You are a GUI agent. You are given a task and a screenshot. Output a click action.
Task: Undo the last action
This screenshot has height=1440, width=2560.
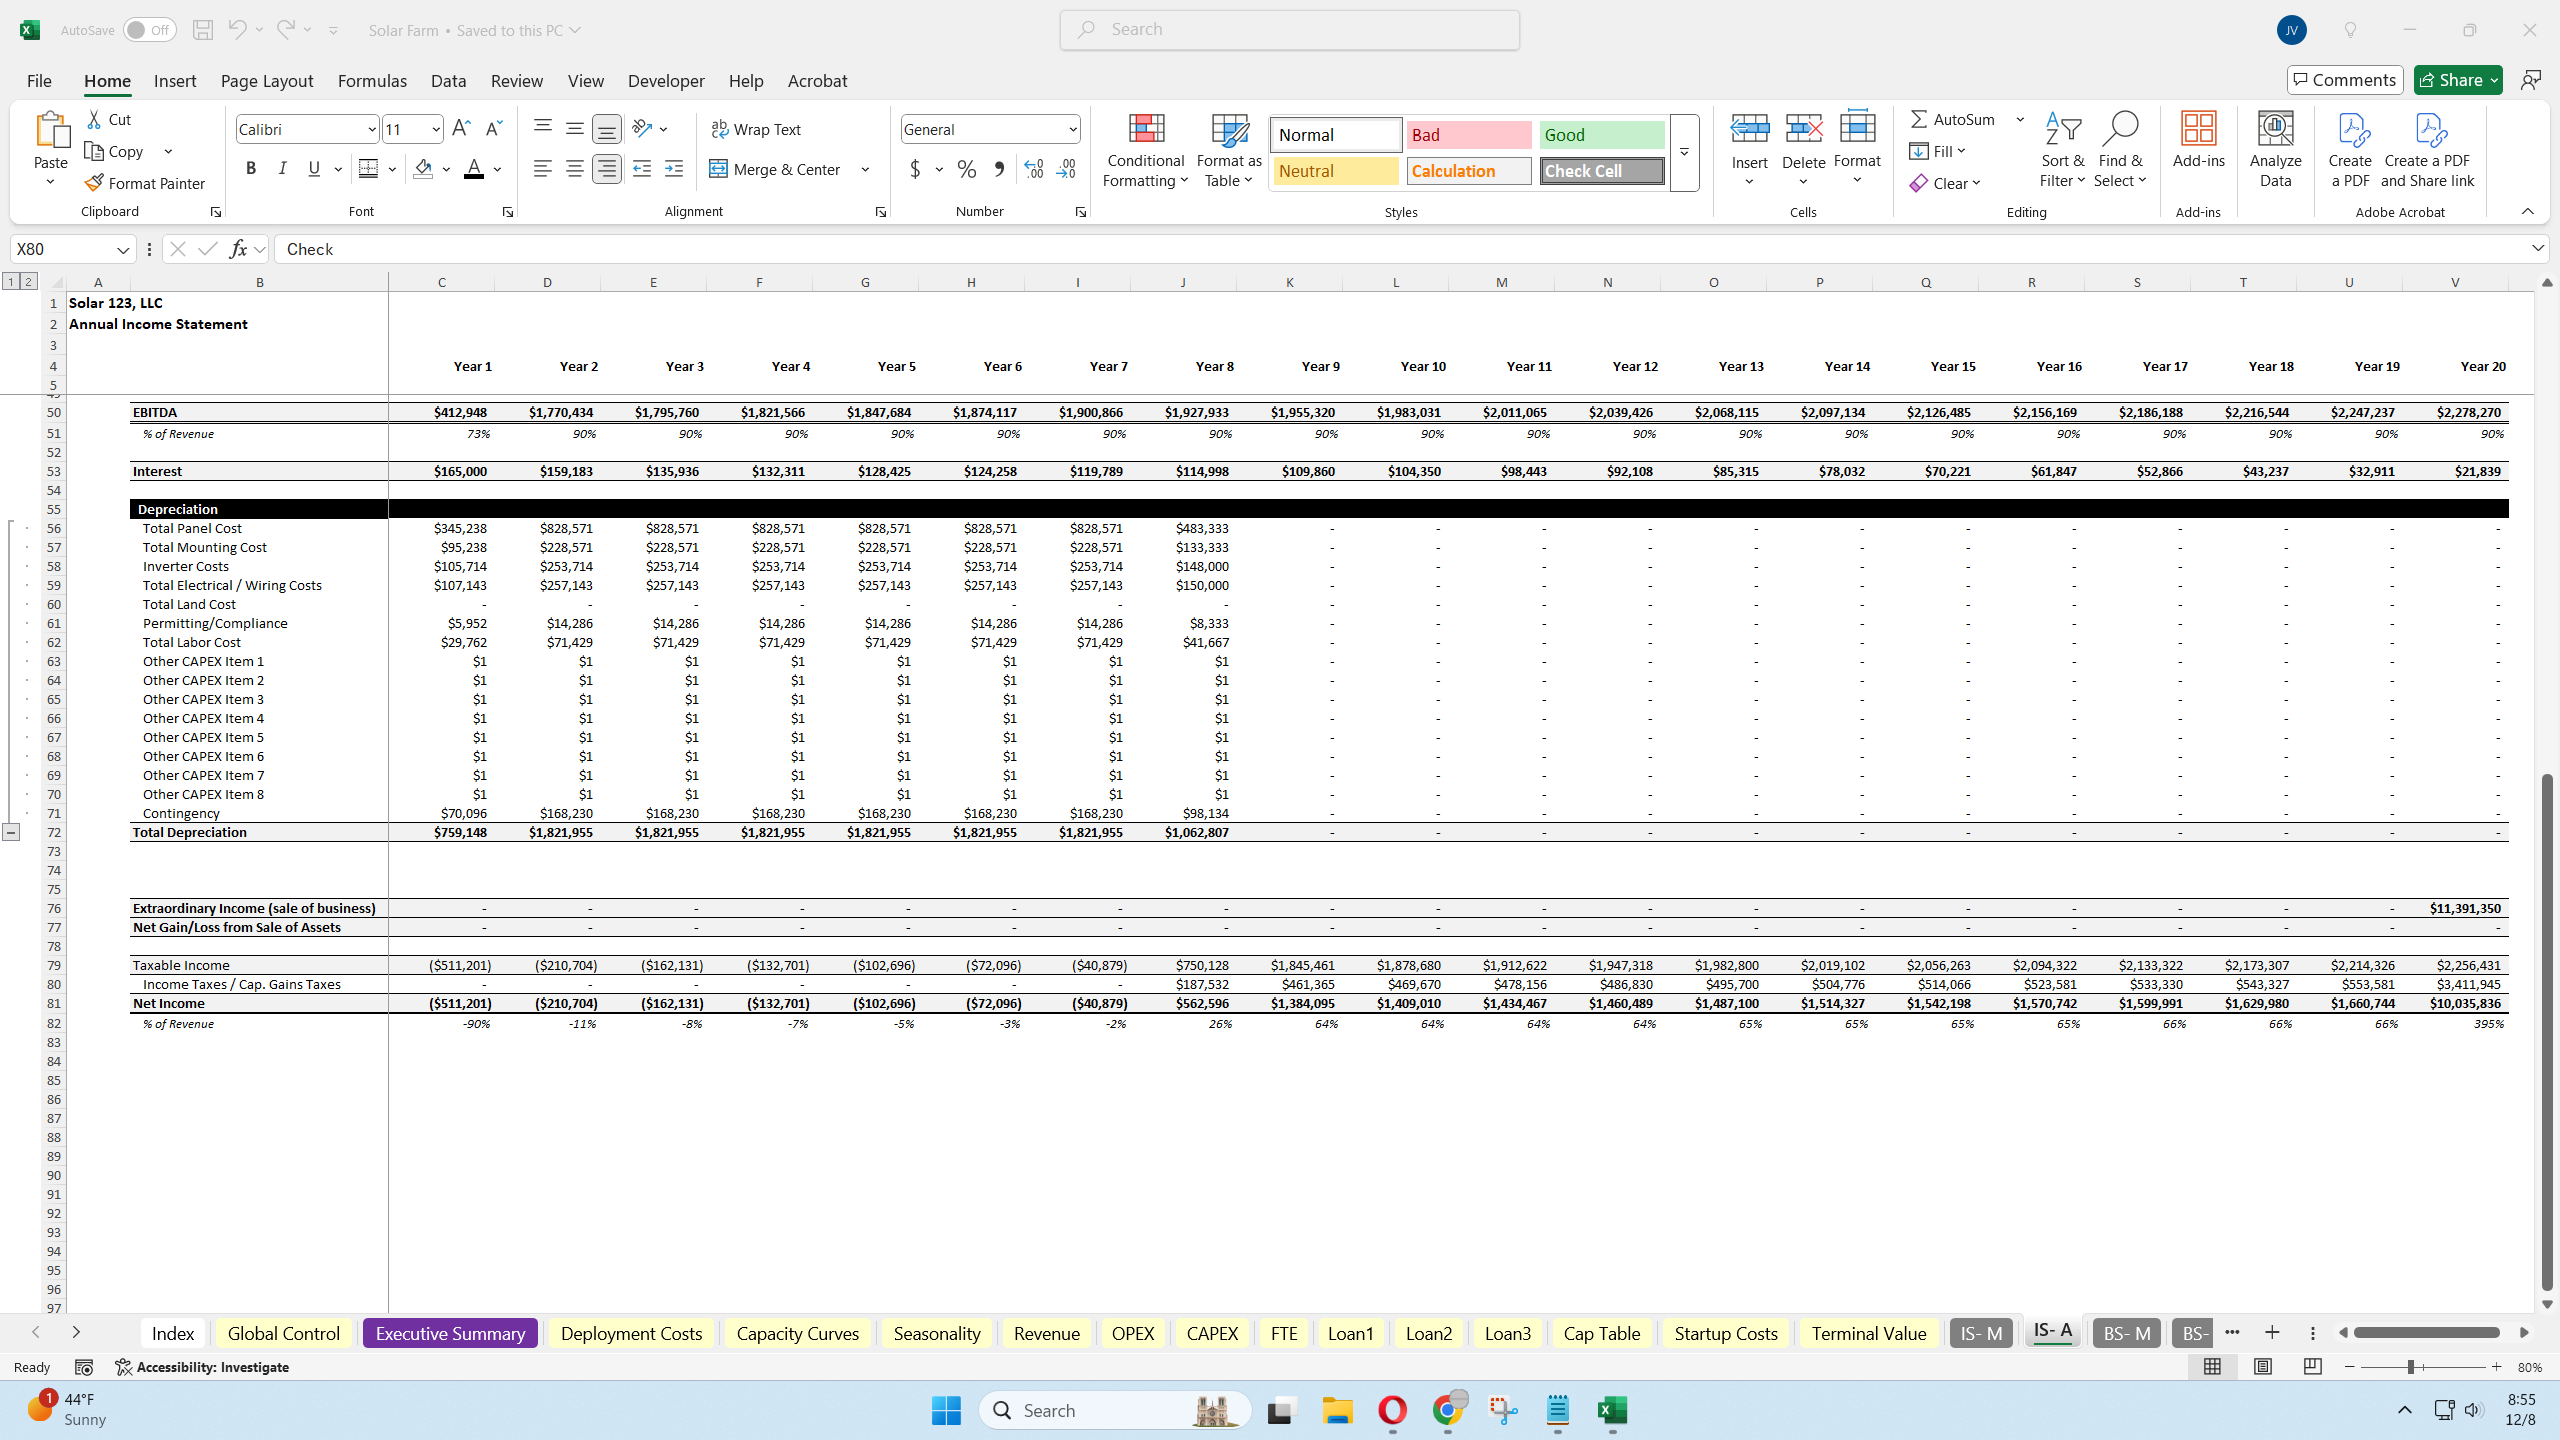click(x=237, y=30)
